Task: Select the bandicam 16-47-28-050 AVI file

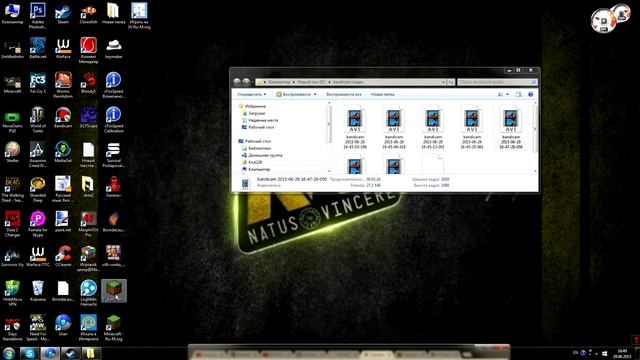Action: point(511,127)
